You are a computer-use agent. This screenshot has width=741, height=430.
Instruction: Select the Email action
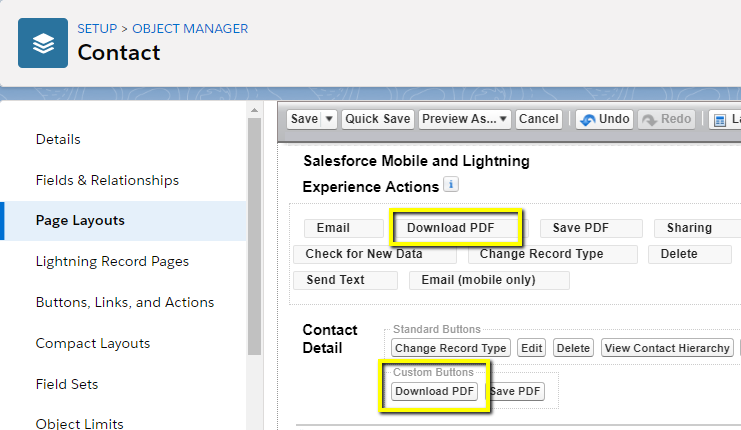point(344,228)
